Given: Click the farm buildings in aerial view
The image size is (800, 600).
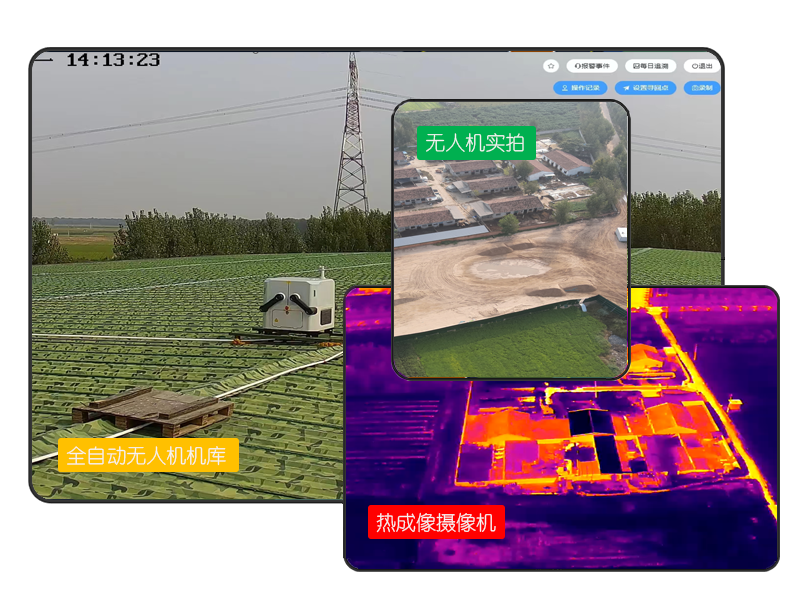Looking at the screenshot, I should click(470, 190).
